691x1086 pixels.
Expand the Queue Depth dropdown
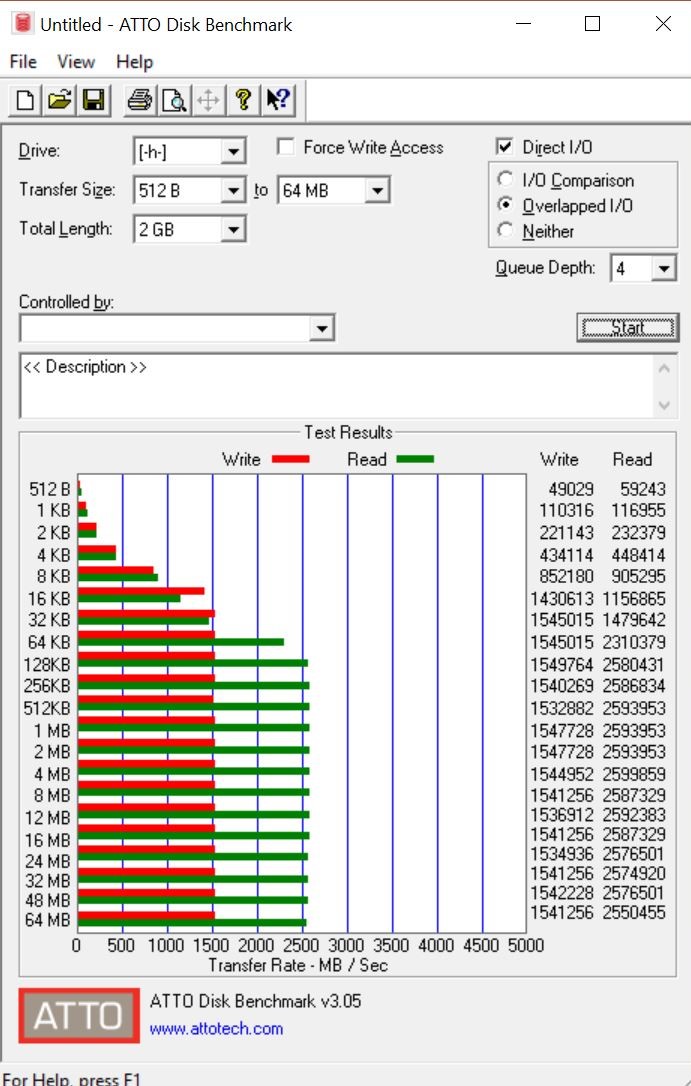pos(664,268)
